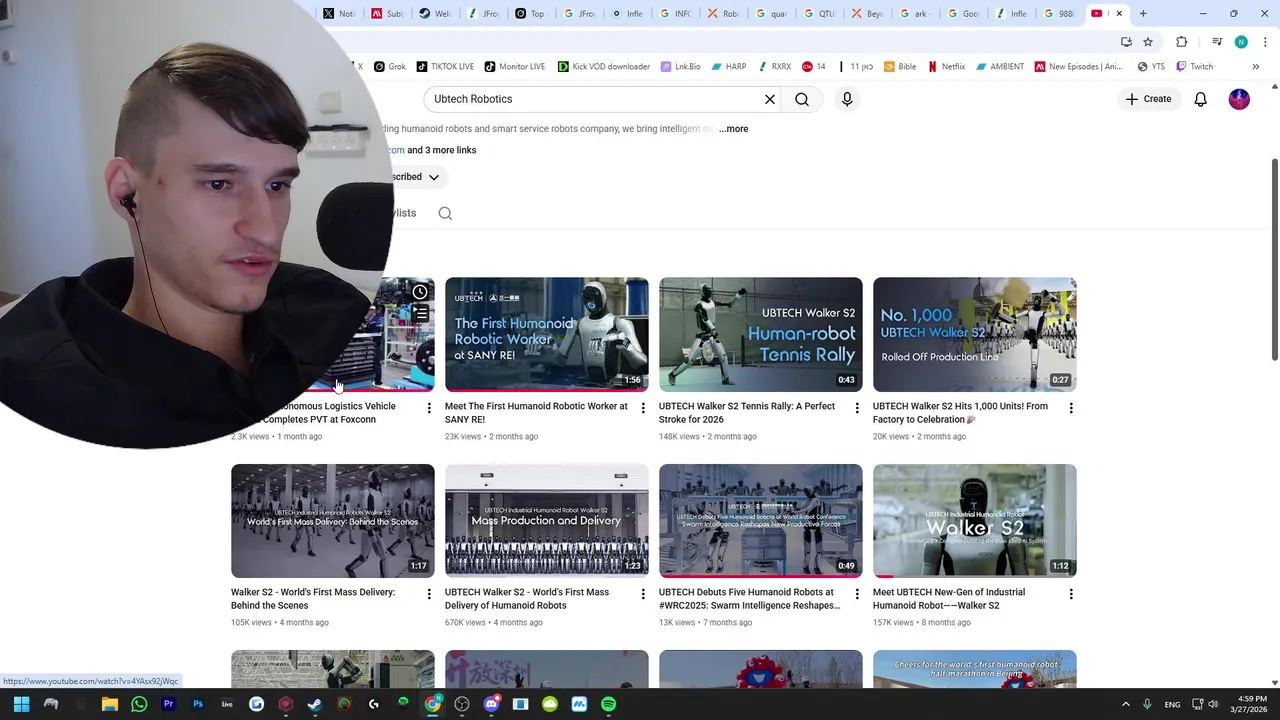Image resolution: width=1280 pixels, height=720 pixels.
Task: Switch to the quar browser tab
Action: point(772,13)
